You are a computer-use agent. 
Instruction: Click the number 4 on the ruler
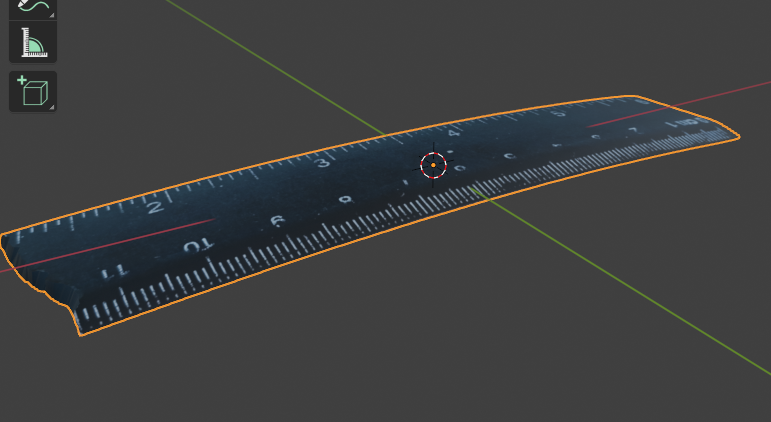click(453, 132)
